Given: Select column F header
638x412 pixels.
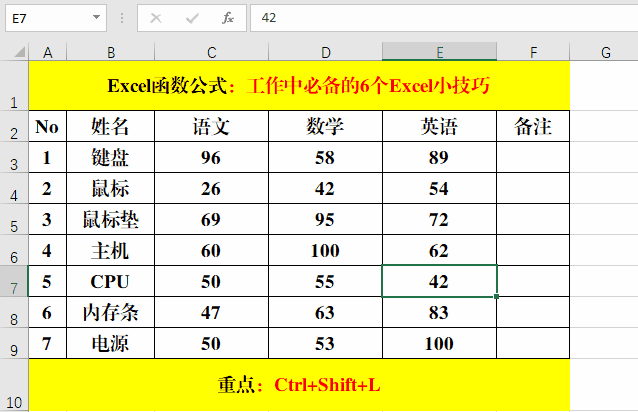Looking at the screenshot, I should point(533,52).
